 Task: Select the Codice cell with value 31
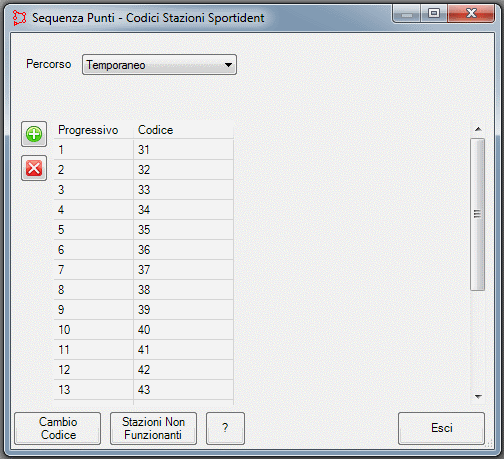click(x=183, y=150)
